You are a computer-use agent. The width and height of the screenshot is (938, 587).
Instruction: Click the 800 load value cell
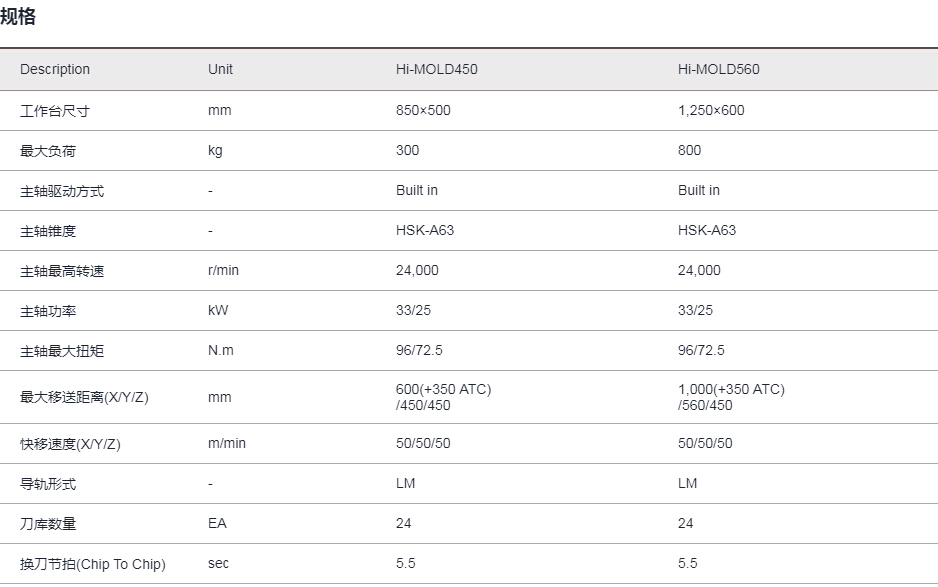pos(689,150)
